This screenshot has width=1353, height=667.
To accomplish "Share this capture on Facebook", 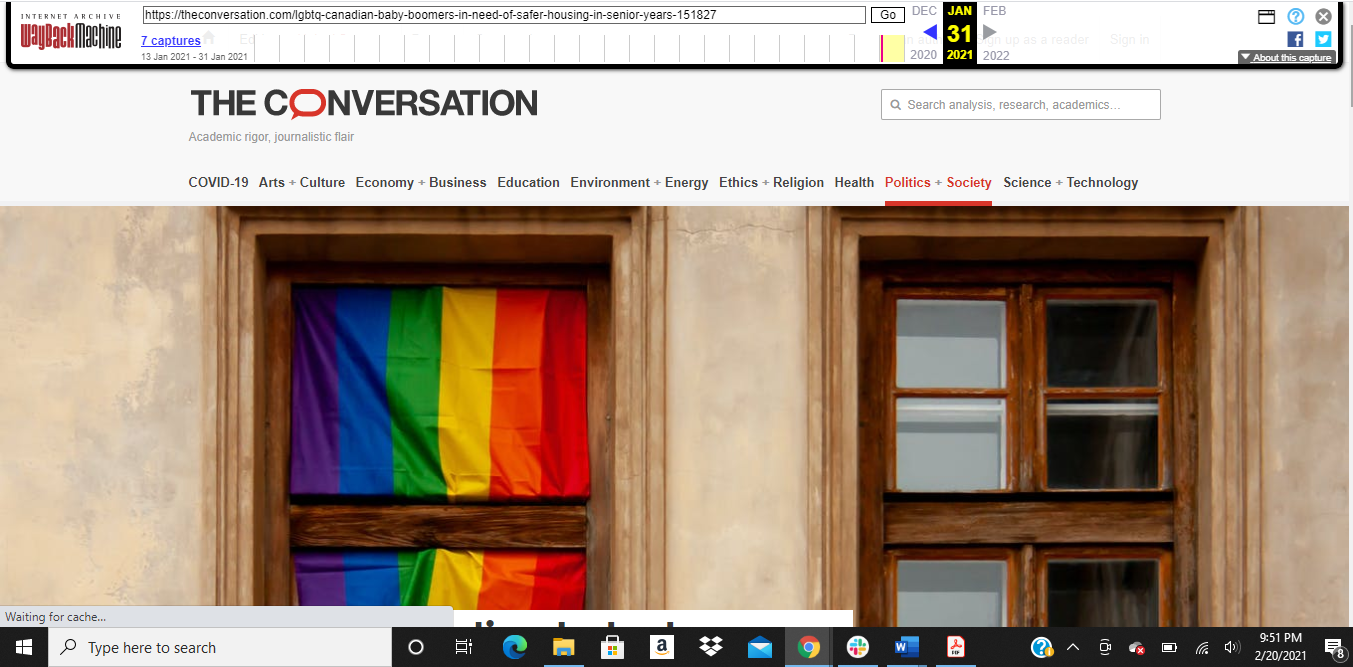I will (x=1295, y=39).
